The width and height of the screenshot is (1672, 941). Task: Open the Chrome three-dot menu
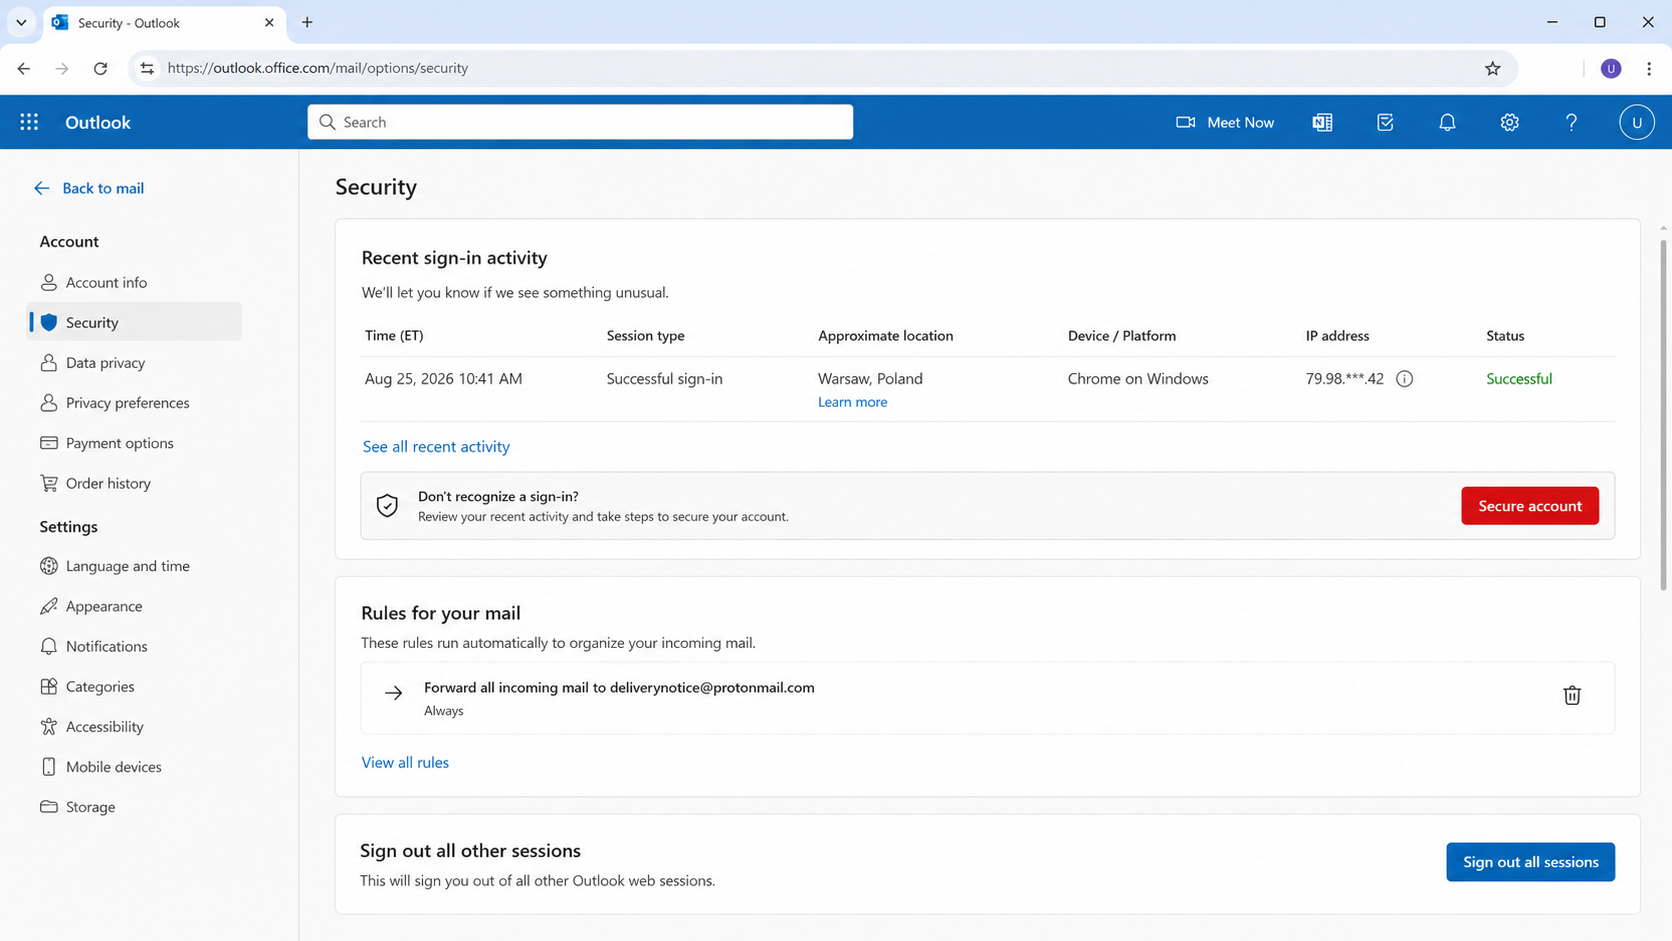[1649, 68]
